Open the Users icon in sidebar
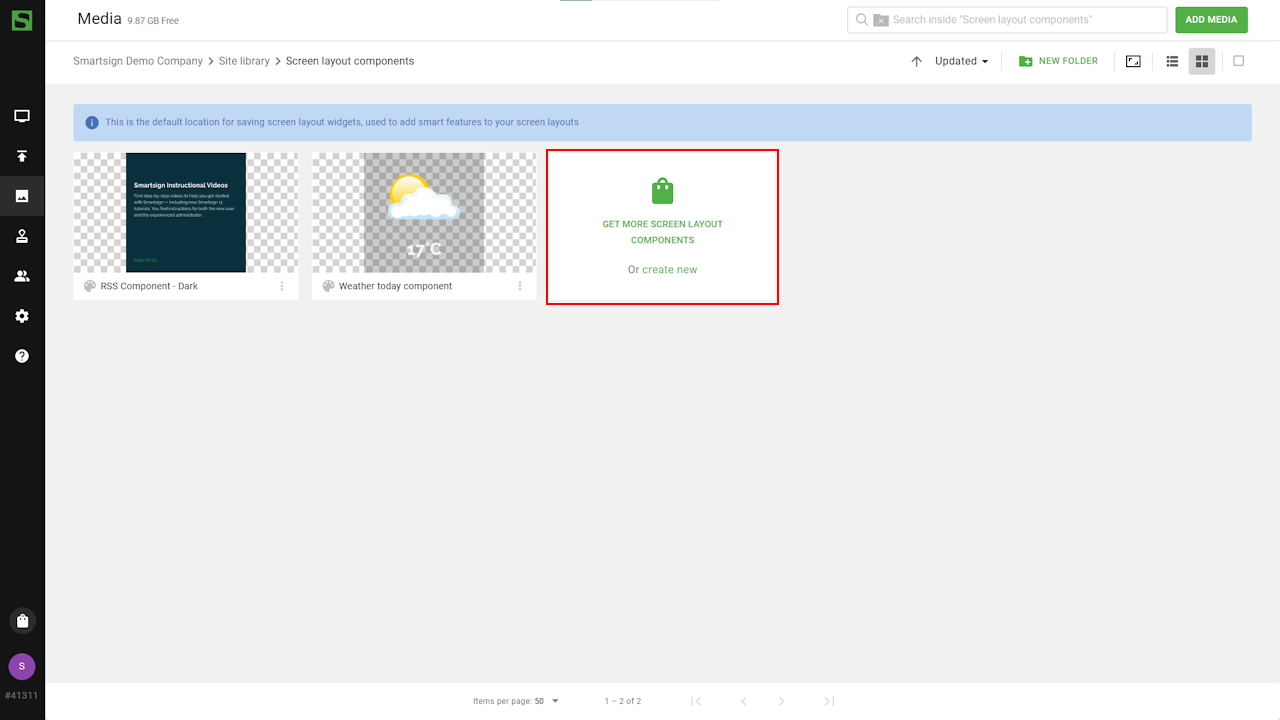Screen dimensions: 1280x720 point(22,276)
